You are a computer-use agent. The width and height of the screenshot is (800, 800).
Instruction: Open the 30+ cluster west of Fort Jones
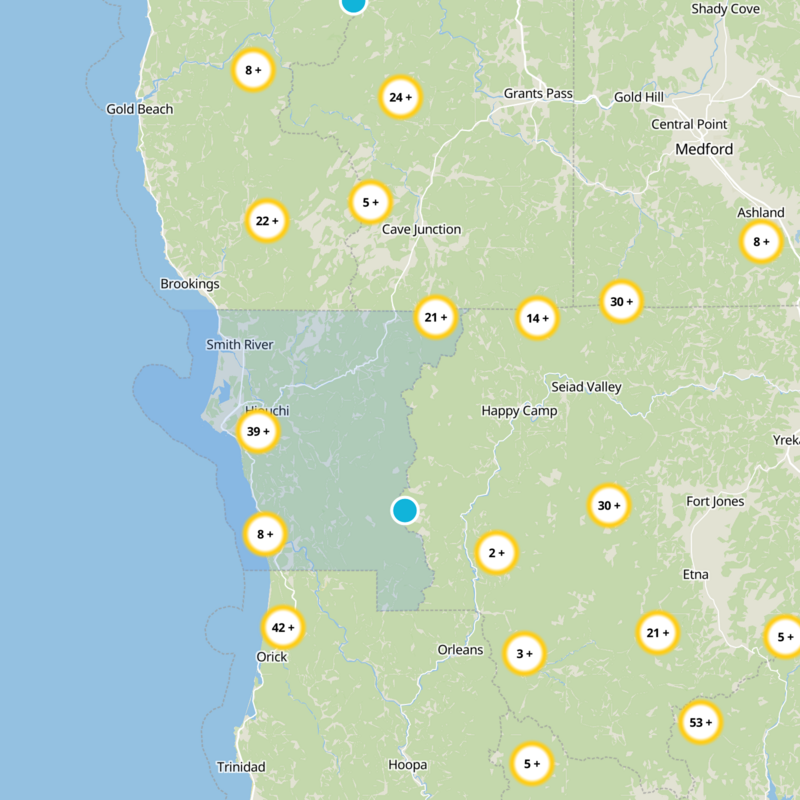(x=609, y=505)
